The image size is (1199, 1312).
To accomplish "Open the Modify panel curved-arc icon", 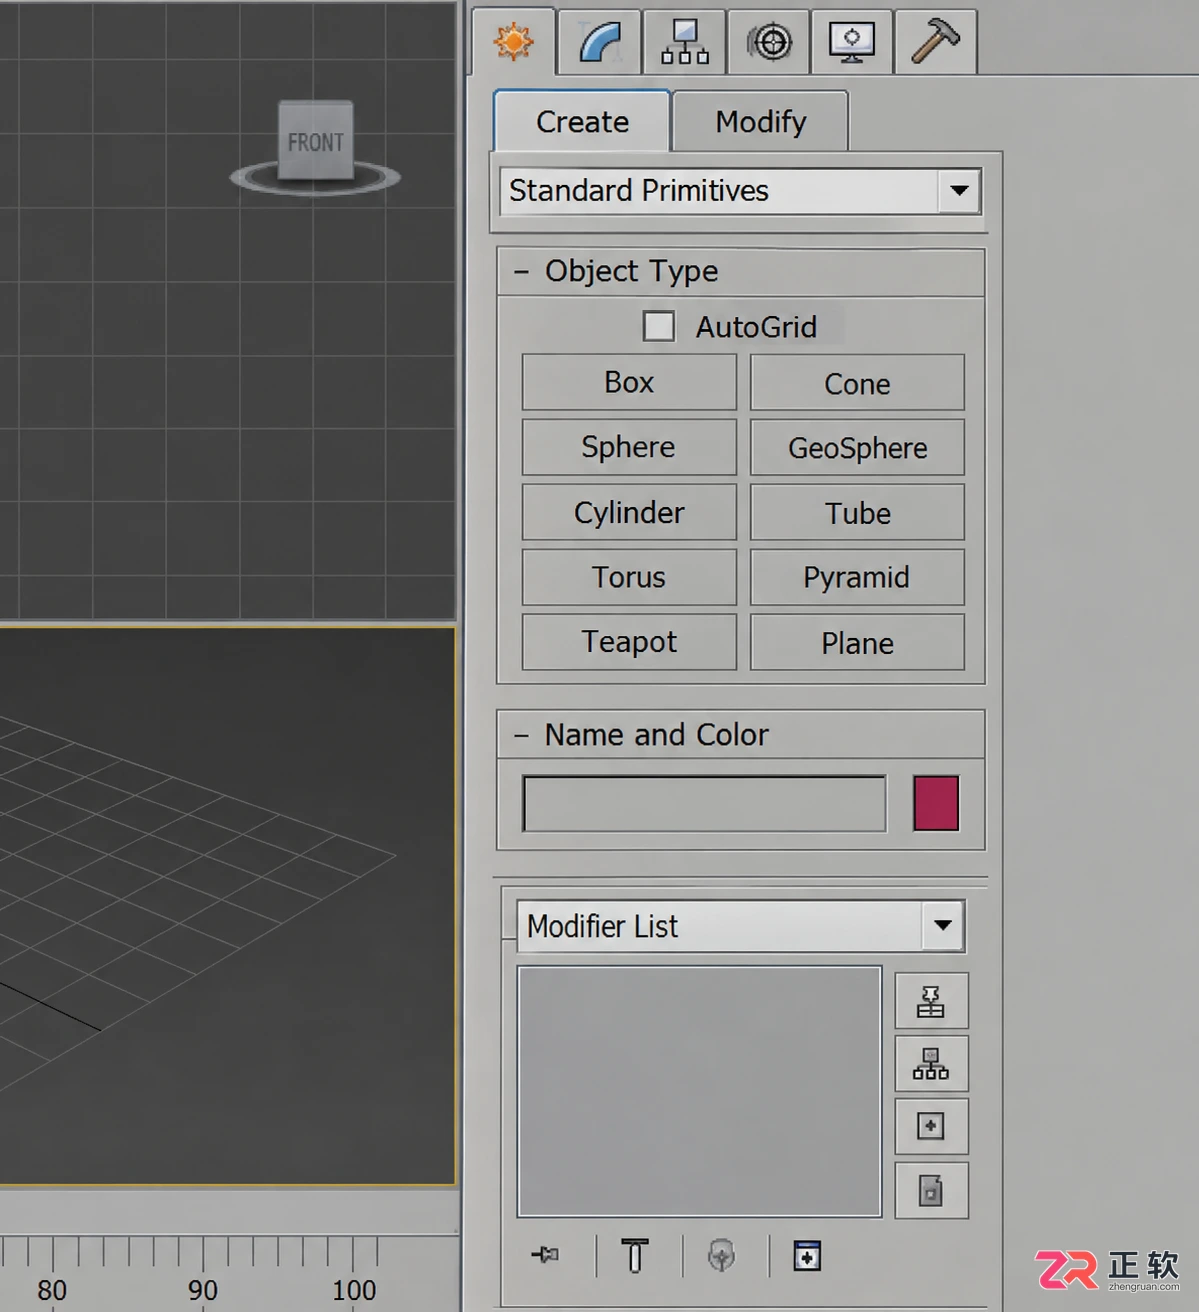I will click(x=599, y=42).
